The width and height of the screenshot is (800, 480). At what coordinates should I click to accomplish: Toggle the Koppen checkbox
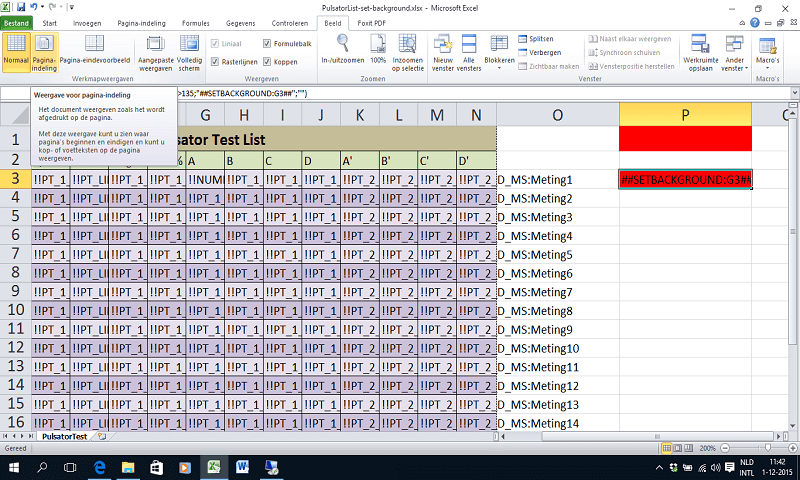click(x=267, y=61)
